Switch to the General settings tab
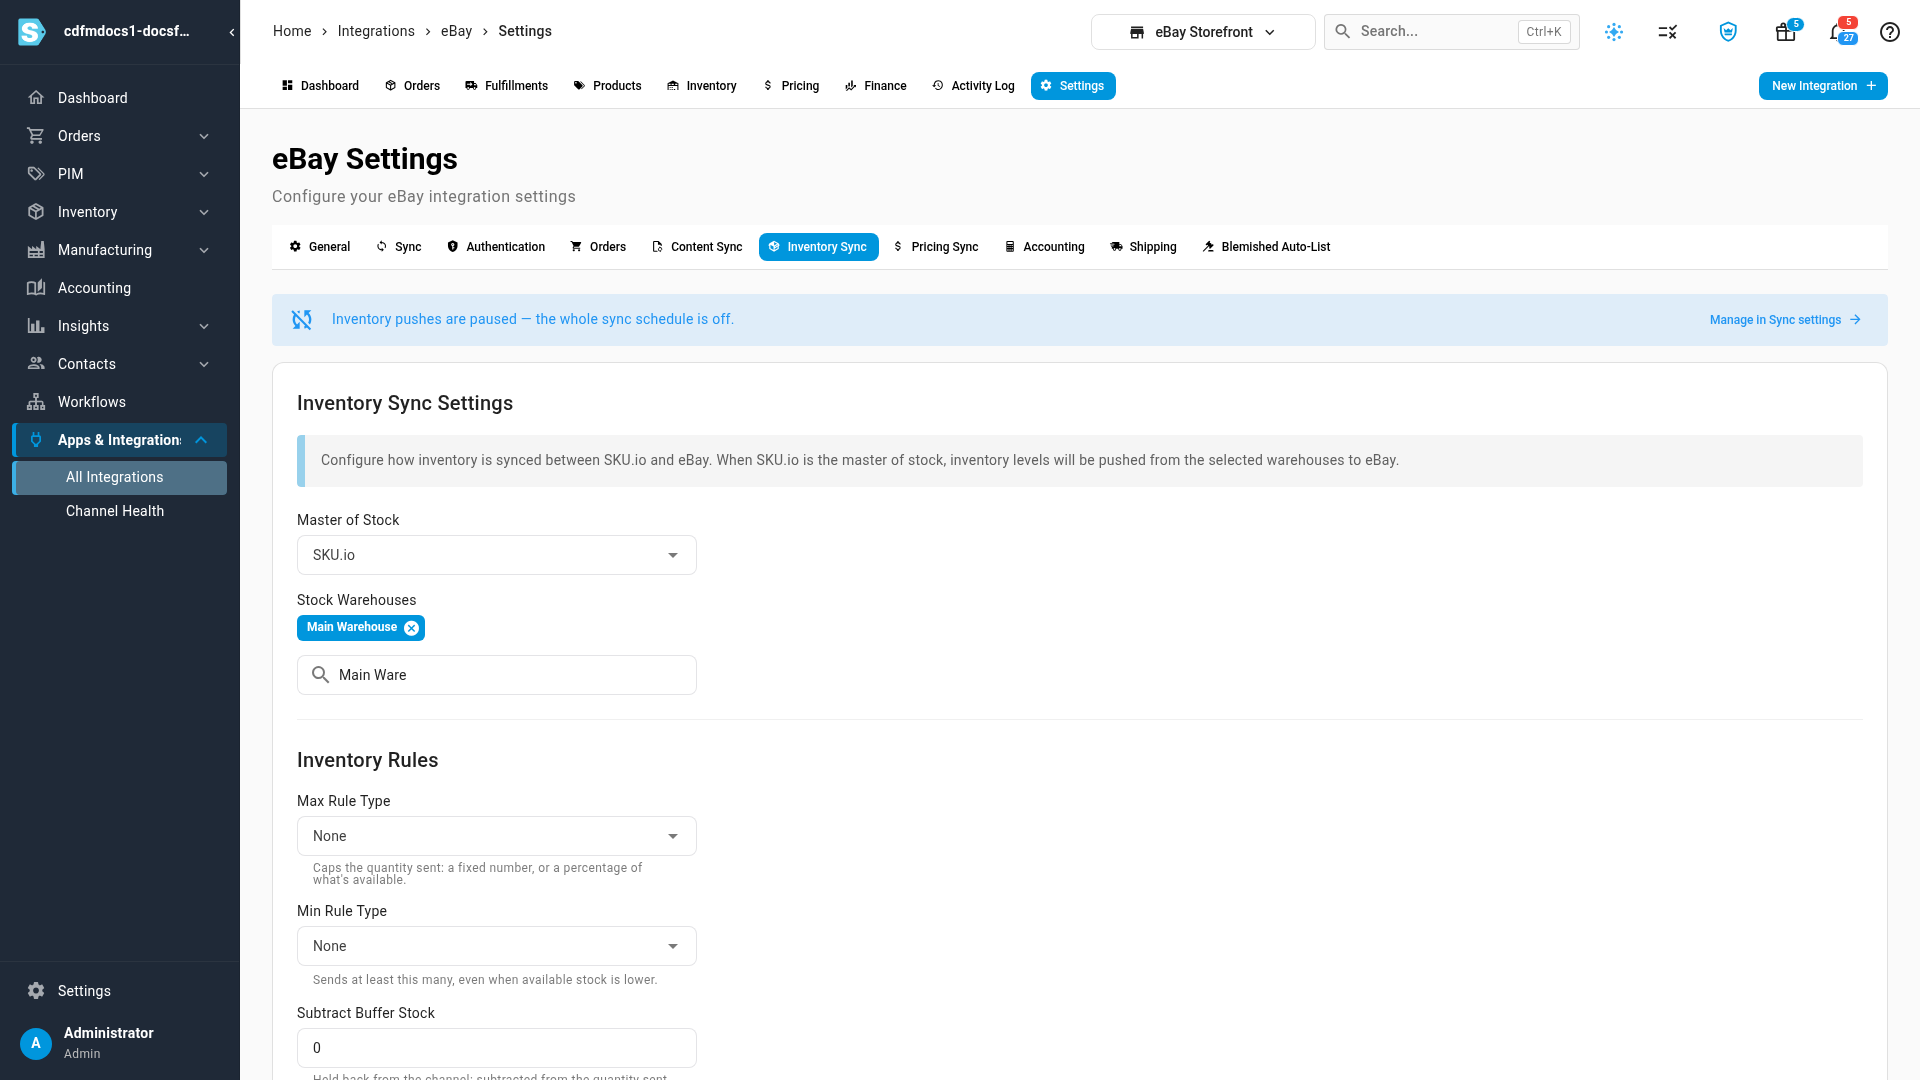 320,247
